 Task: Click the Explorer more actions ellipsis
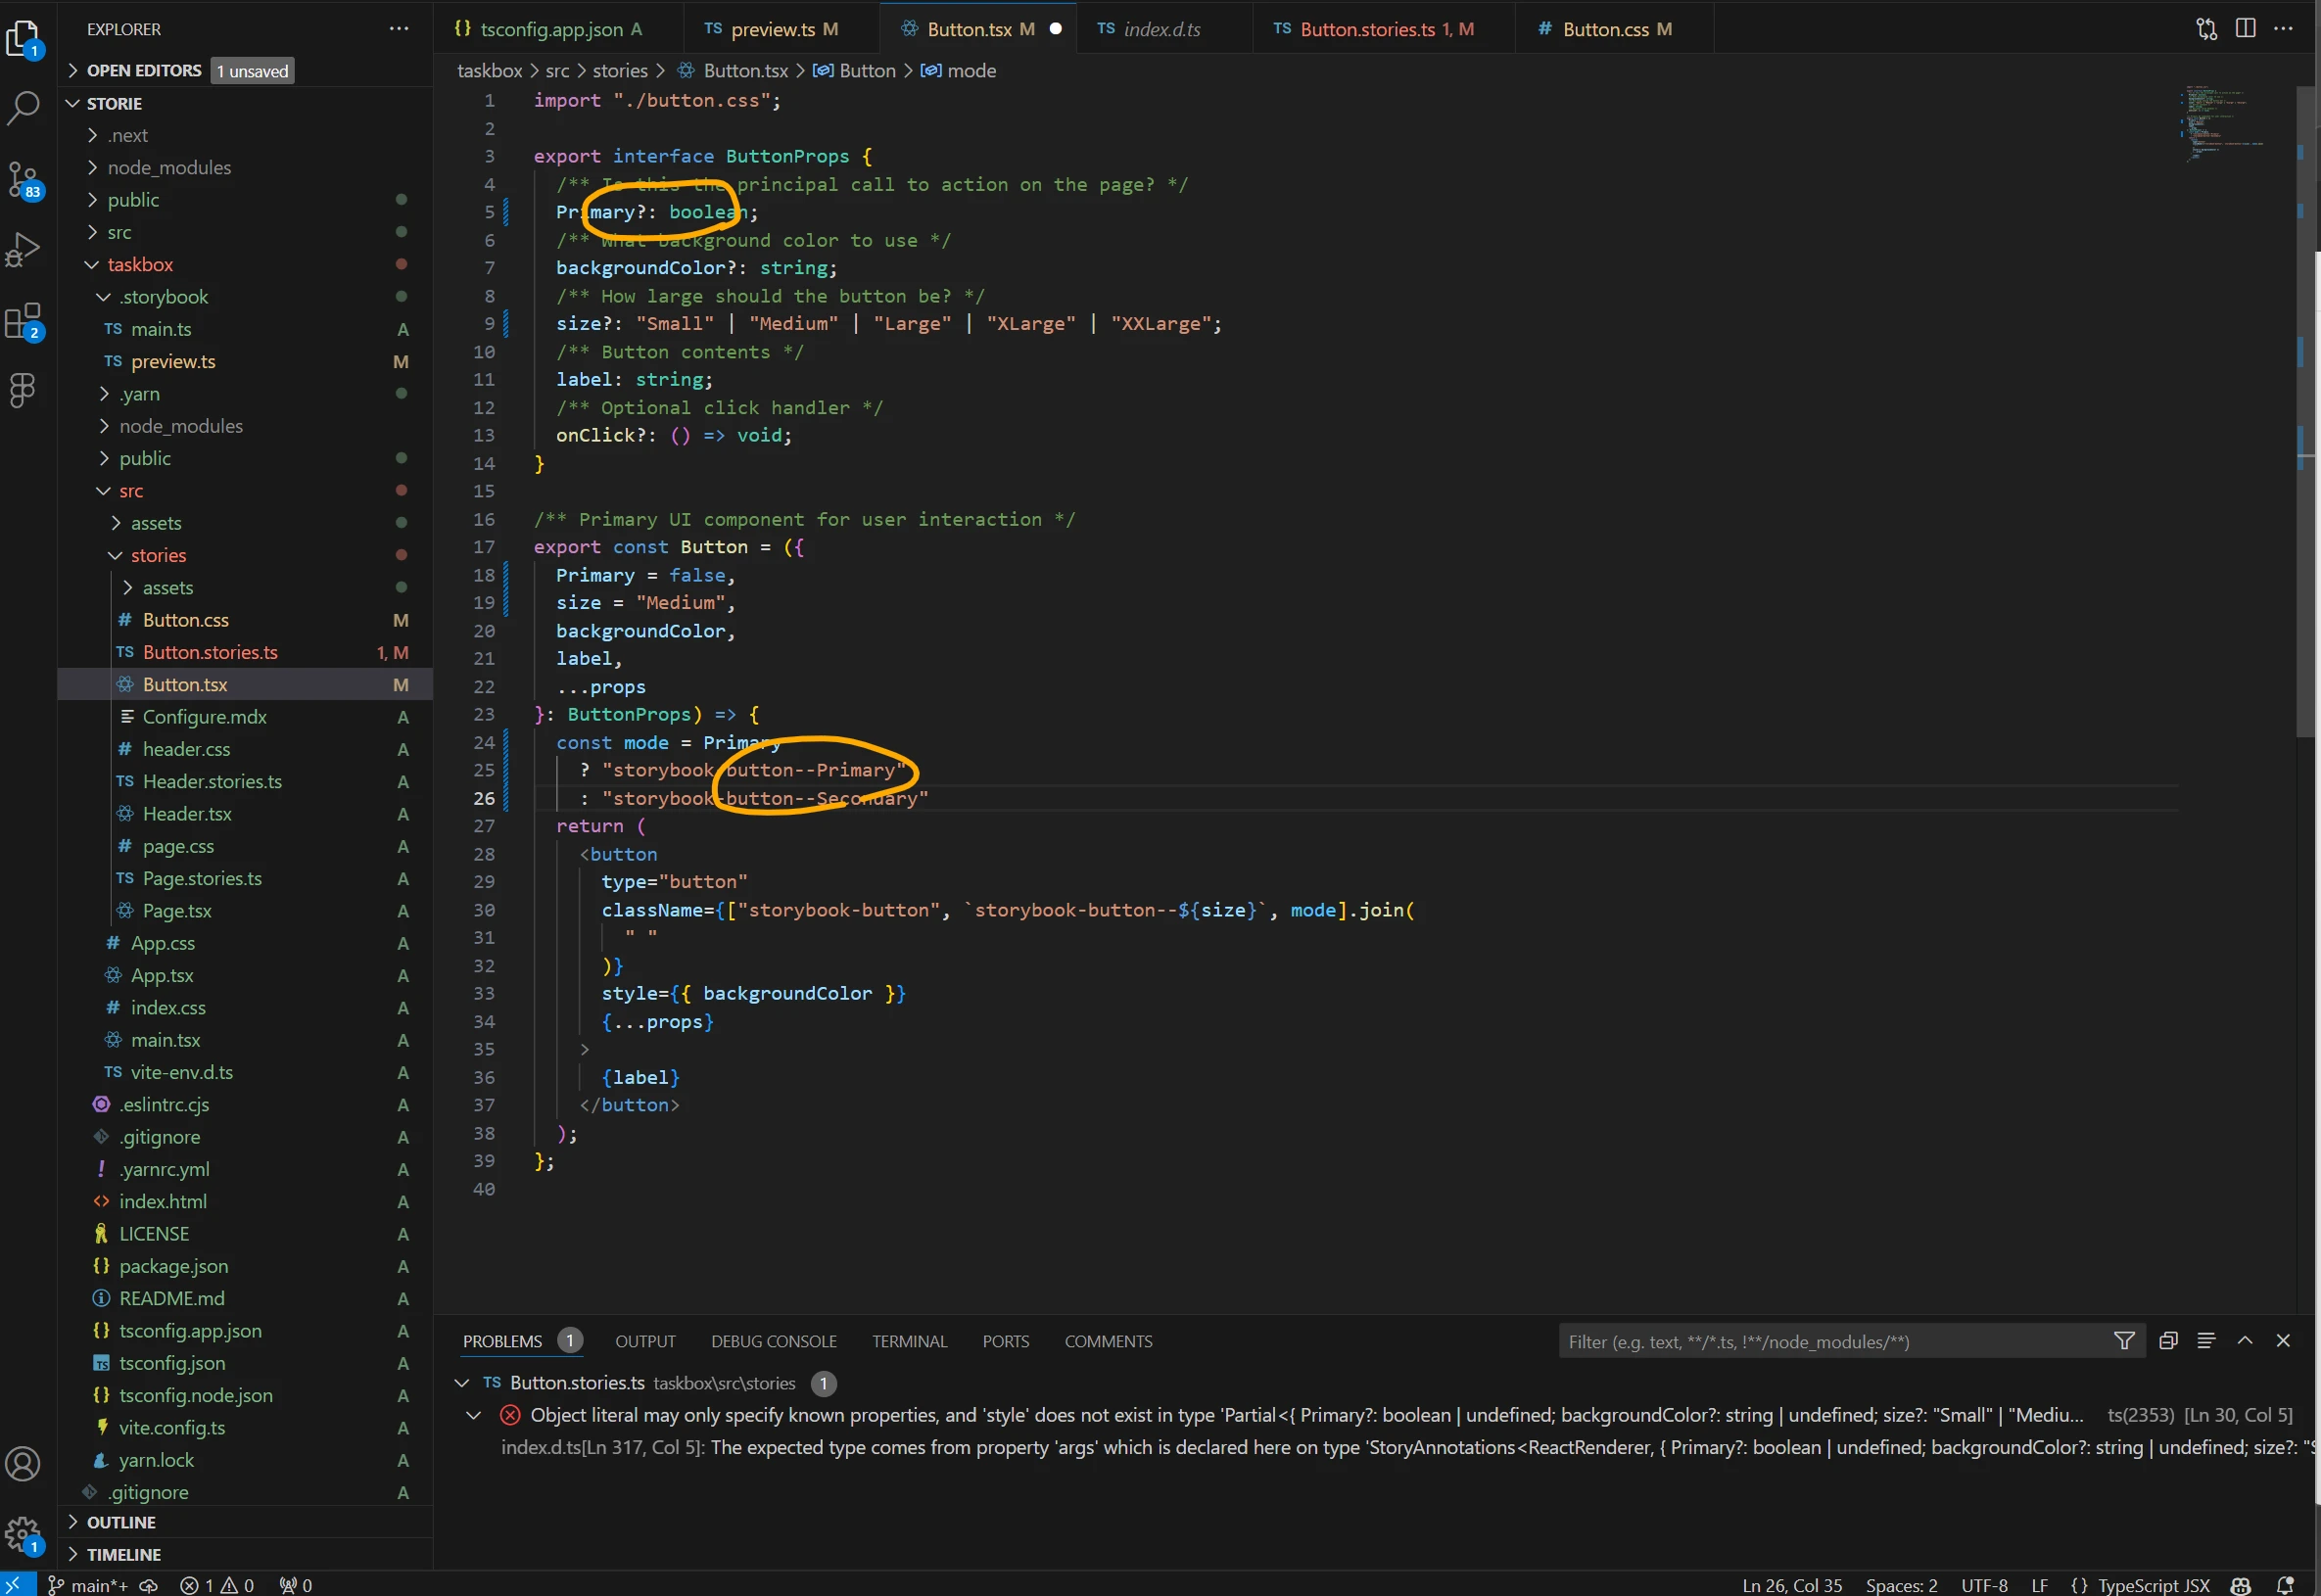399,29
